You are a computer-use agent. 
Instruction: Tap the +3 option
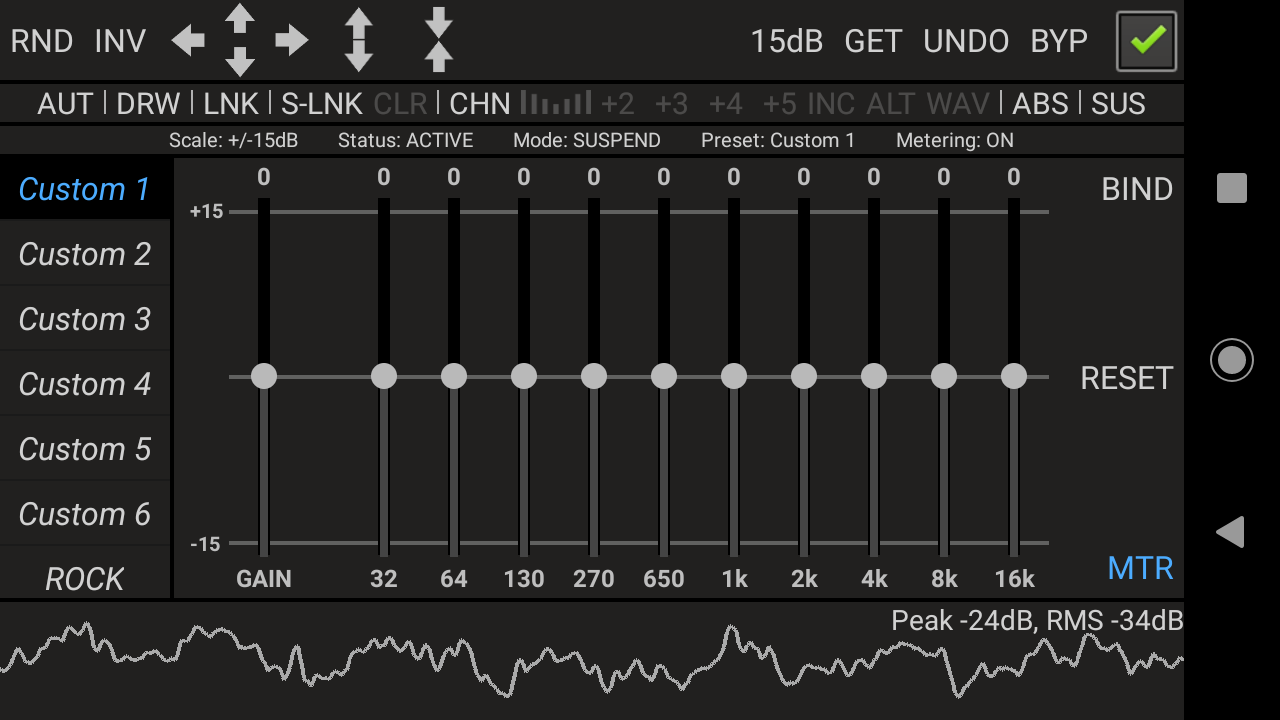tap(672, 103)
